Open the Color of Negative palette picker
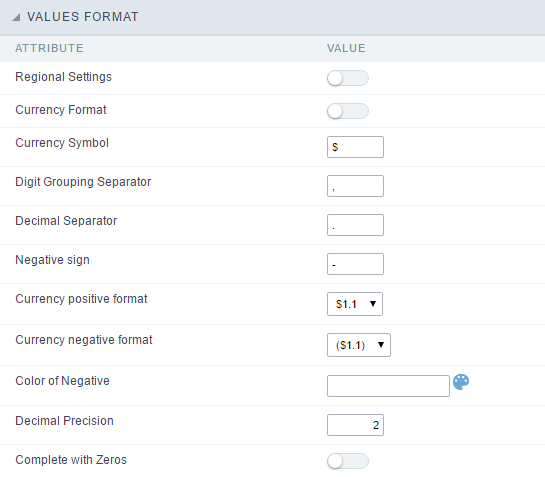The width and height of the screenshot is (545, 477). pos(461,382)
